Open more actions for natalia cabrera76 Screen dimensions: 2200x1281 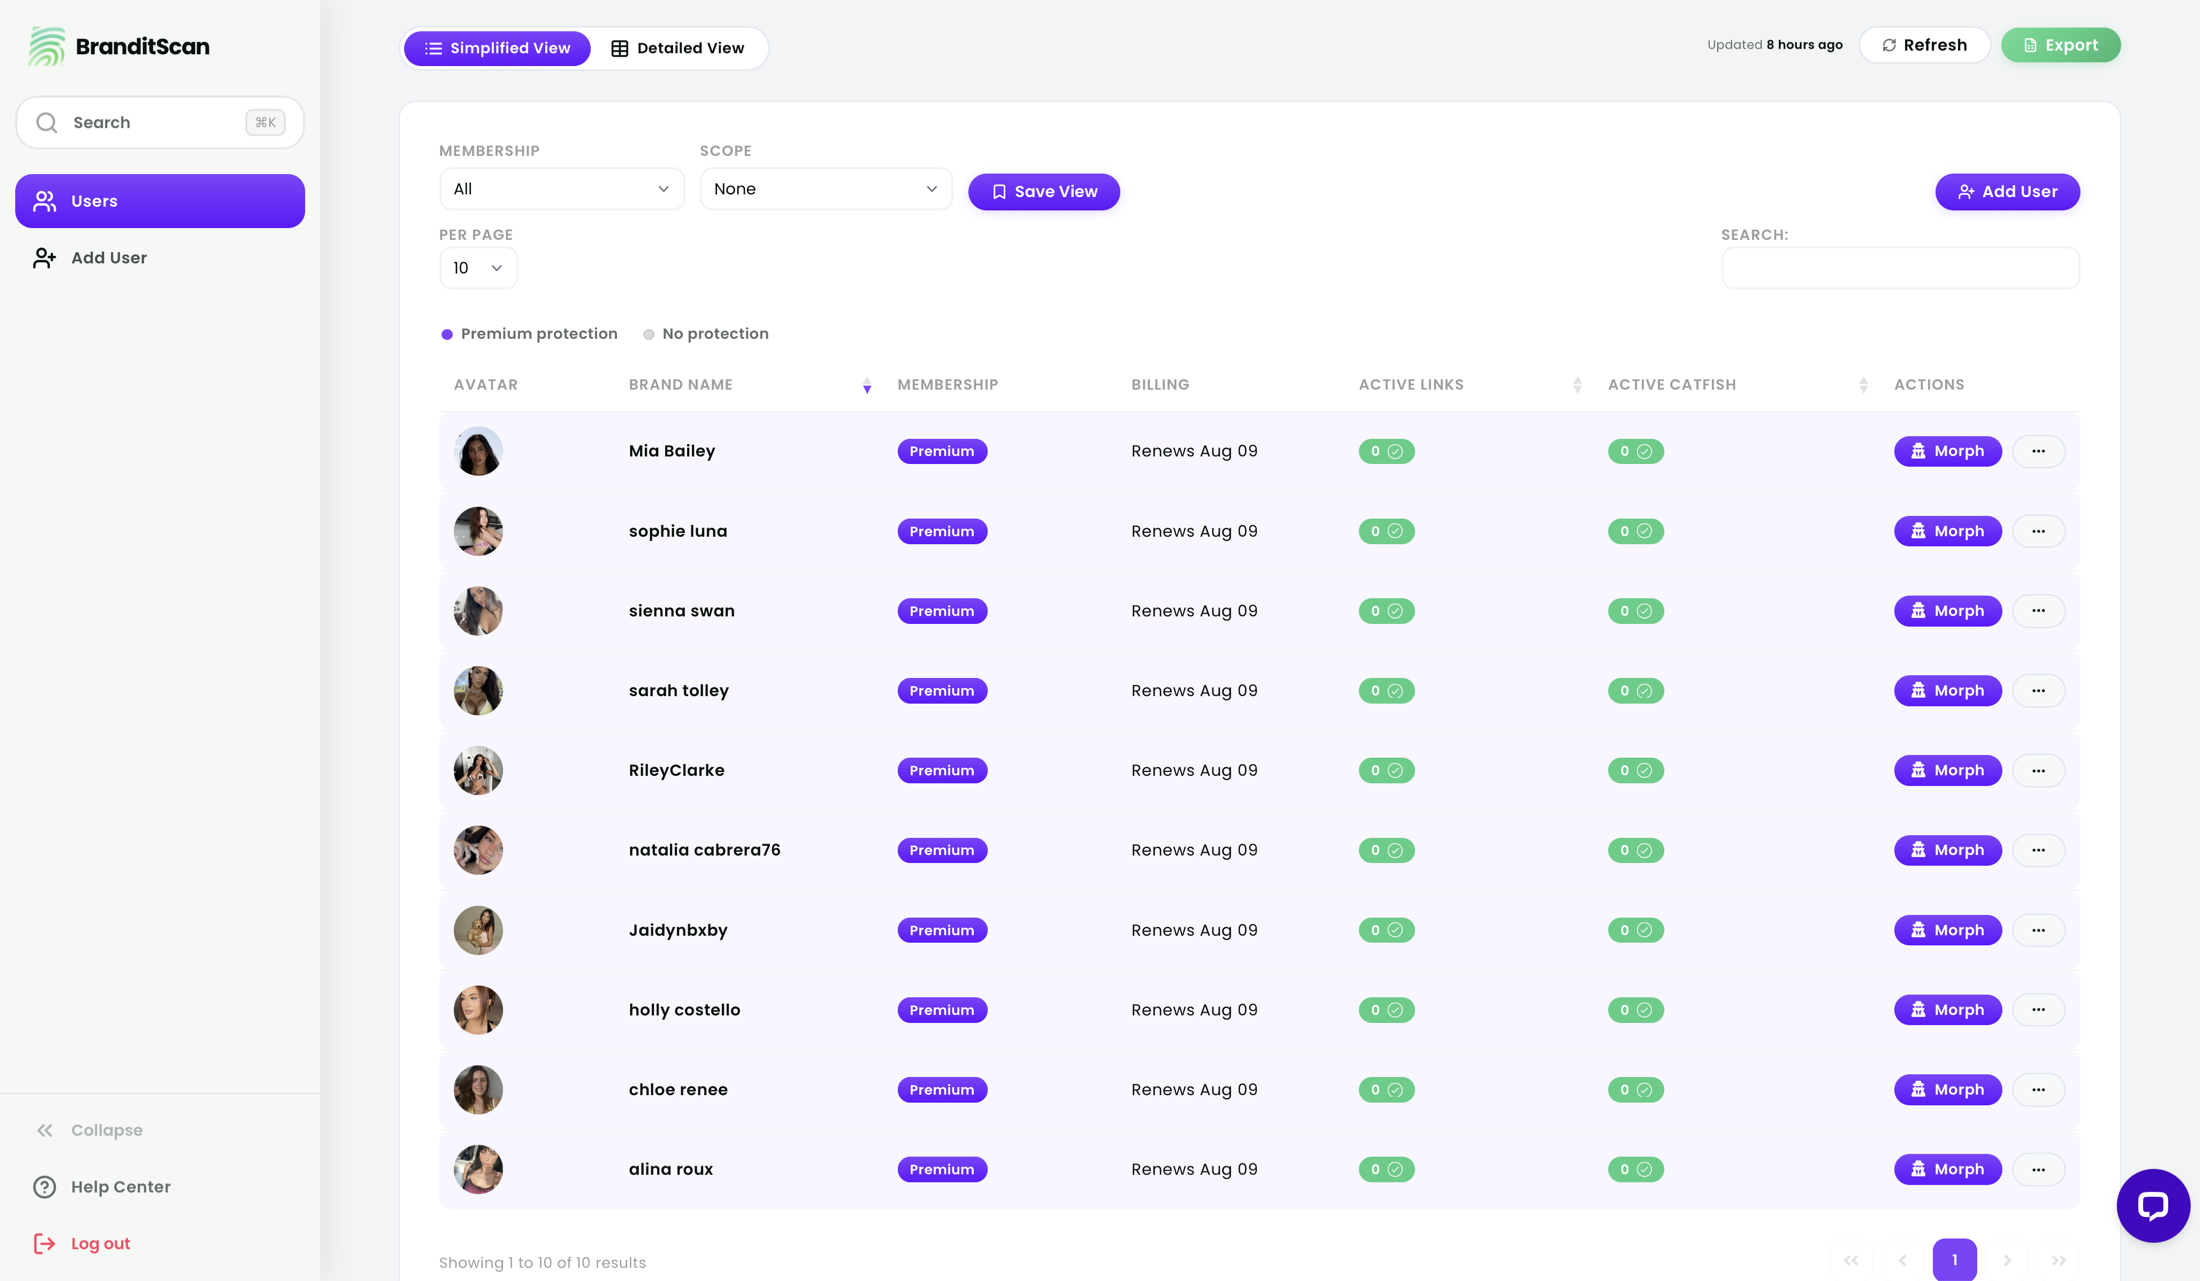[2038, 850]
